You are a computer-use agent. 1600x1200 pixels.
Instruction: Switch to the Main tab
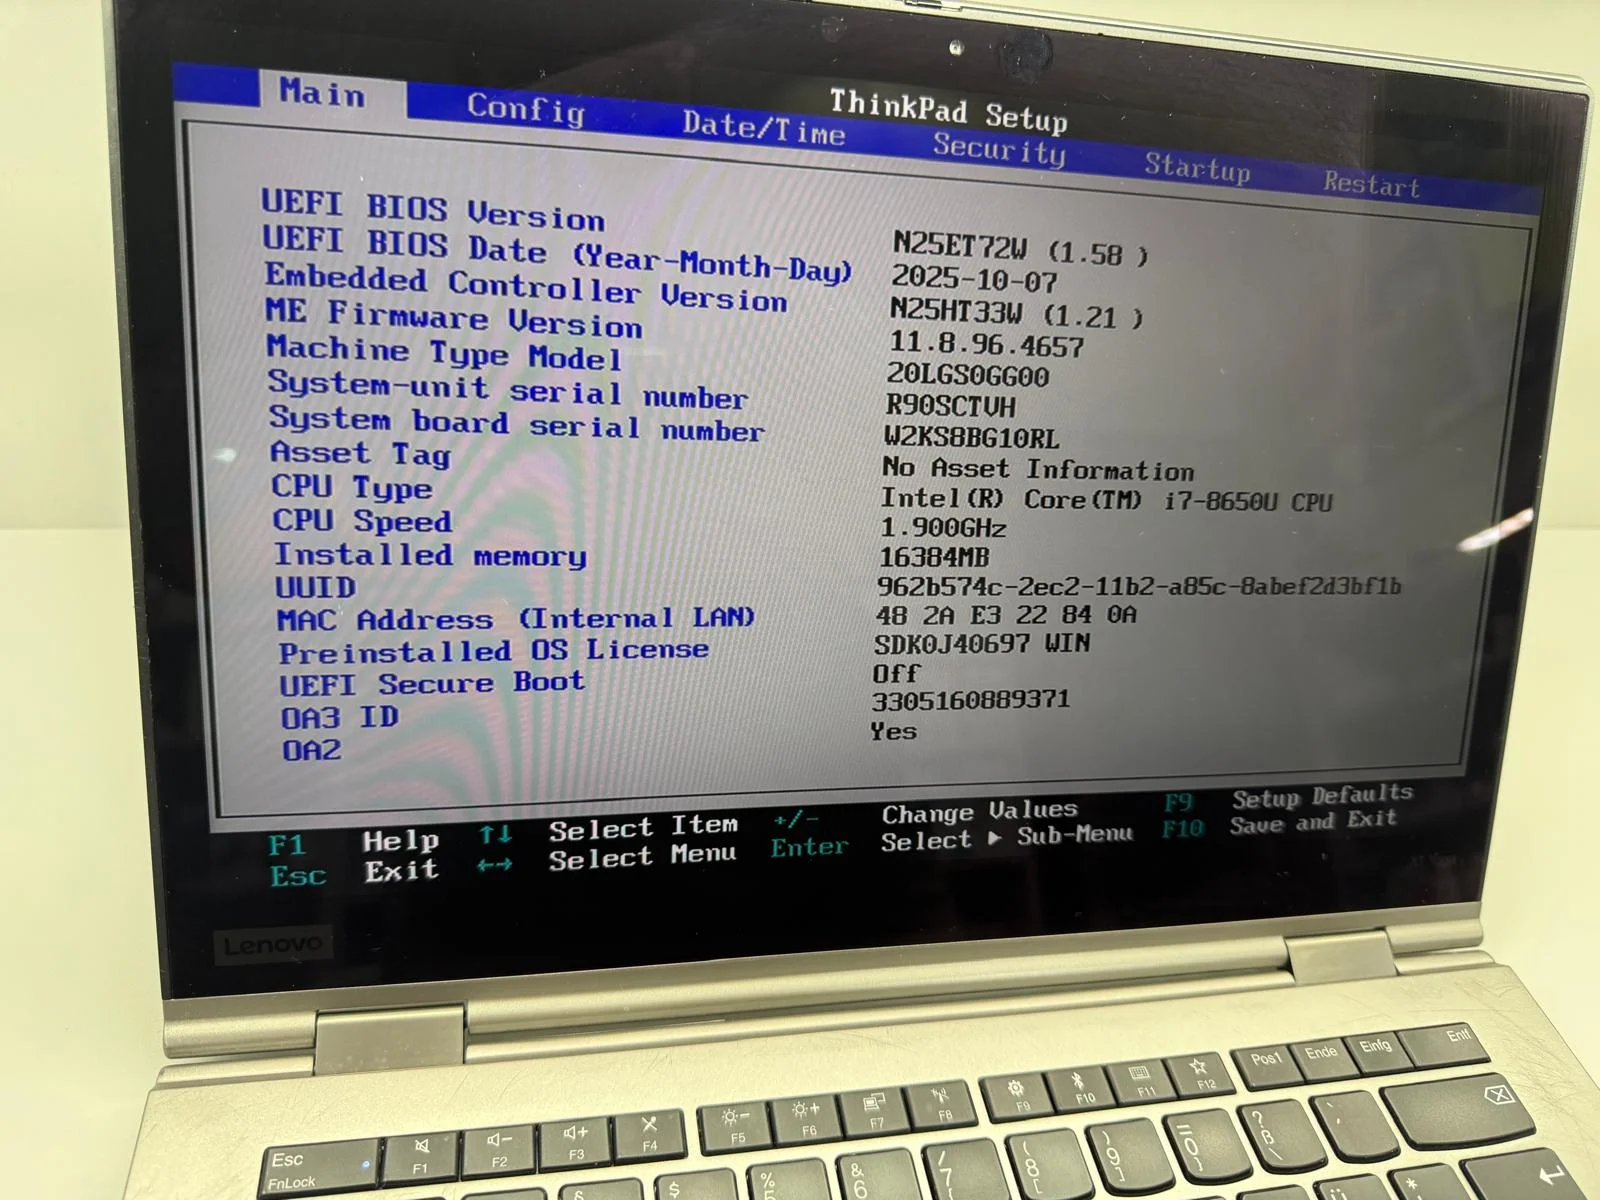point(322,92)
